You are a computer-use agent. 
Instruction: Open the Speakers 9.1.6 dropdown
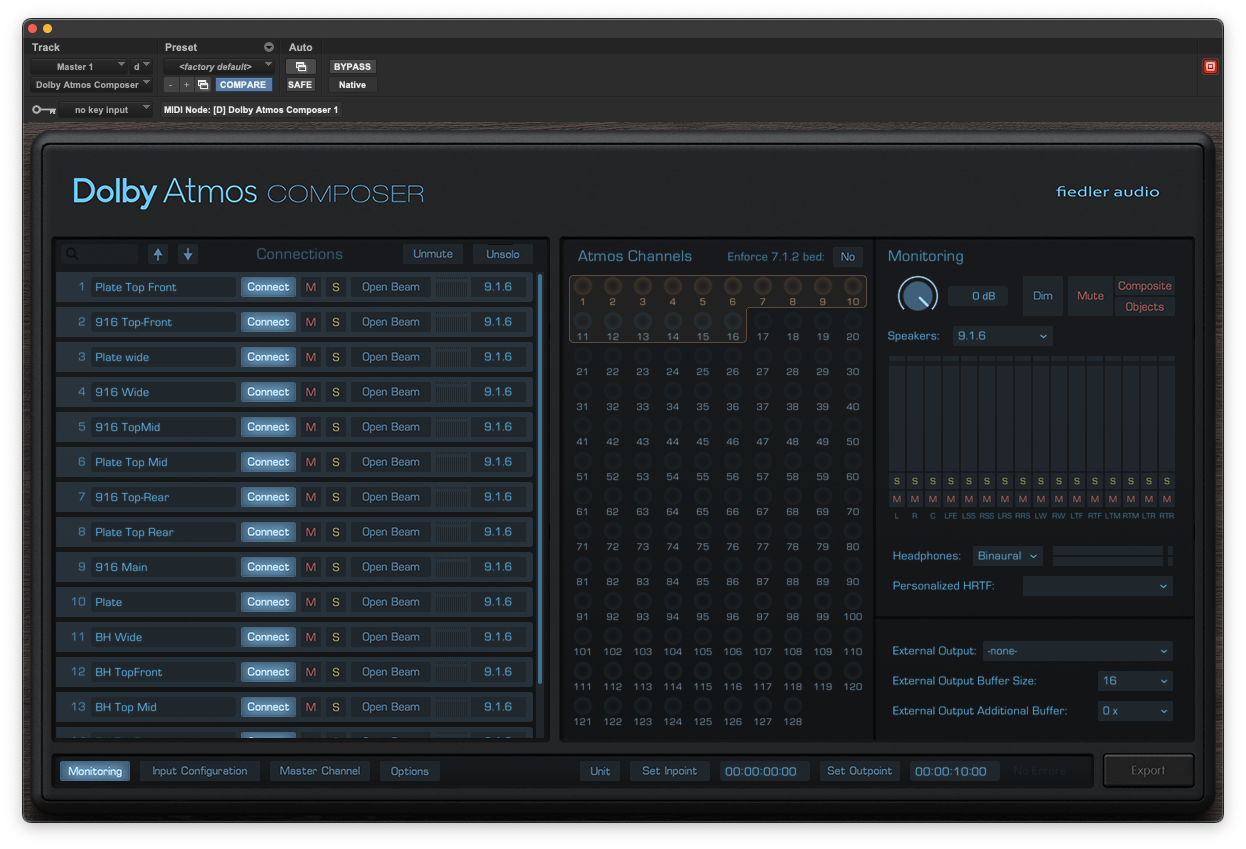(1002, 336)
